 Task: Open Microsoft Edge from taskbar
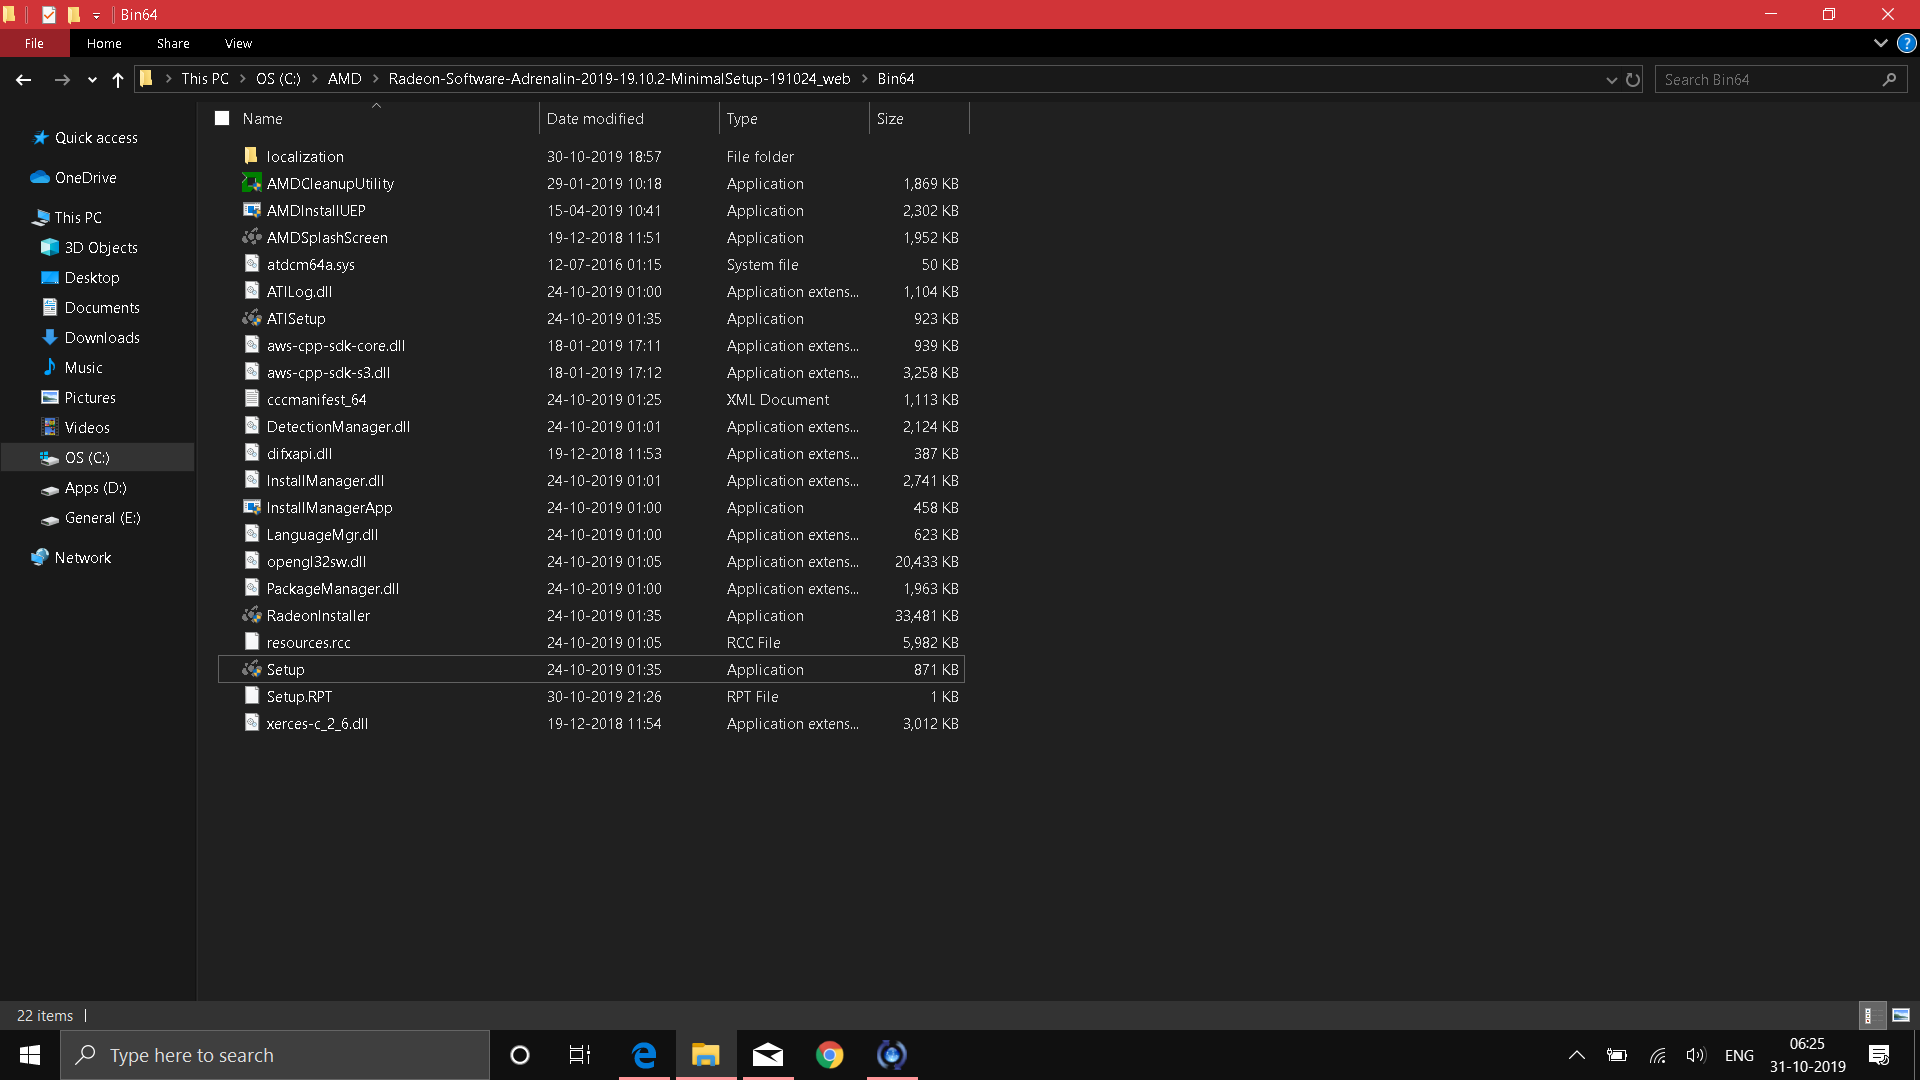point(644,1055)
